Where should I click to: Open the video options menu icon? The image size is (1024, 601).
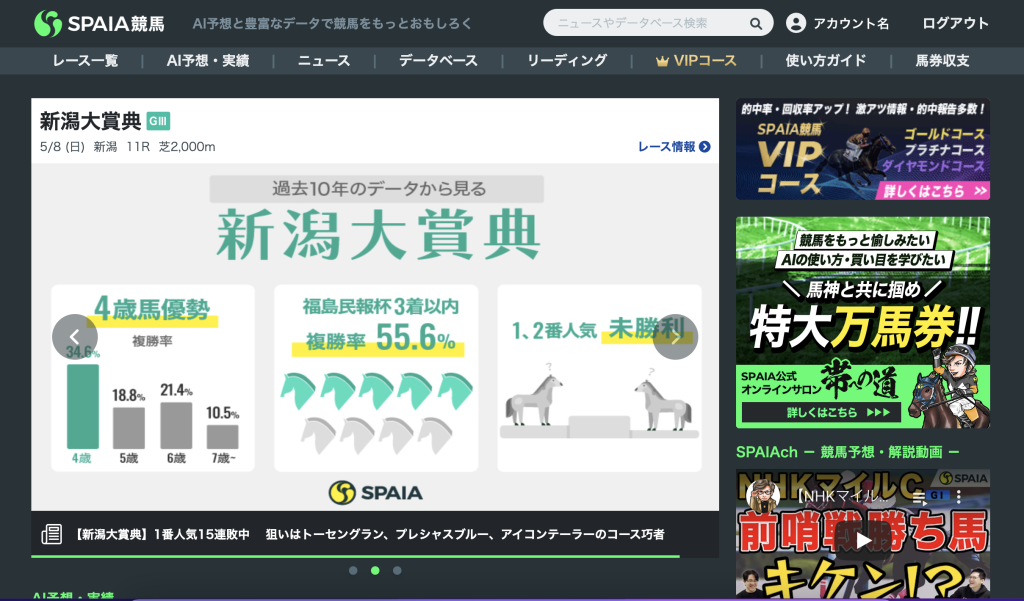pos(959,496)
